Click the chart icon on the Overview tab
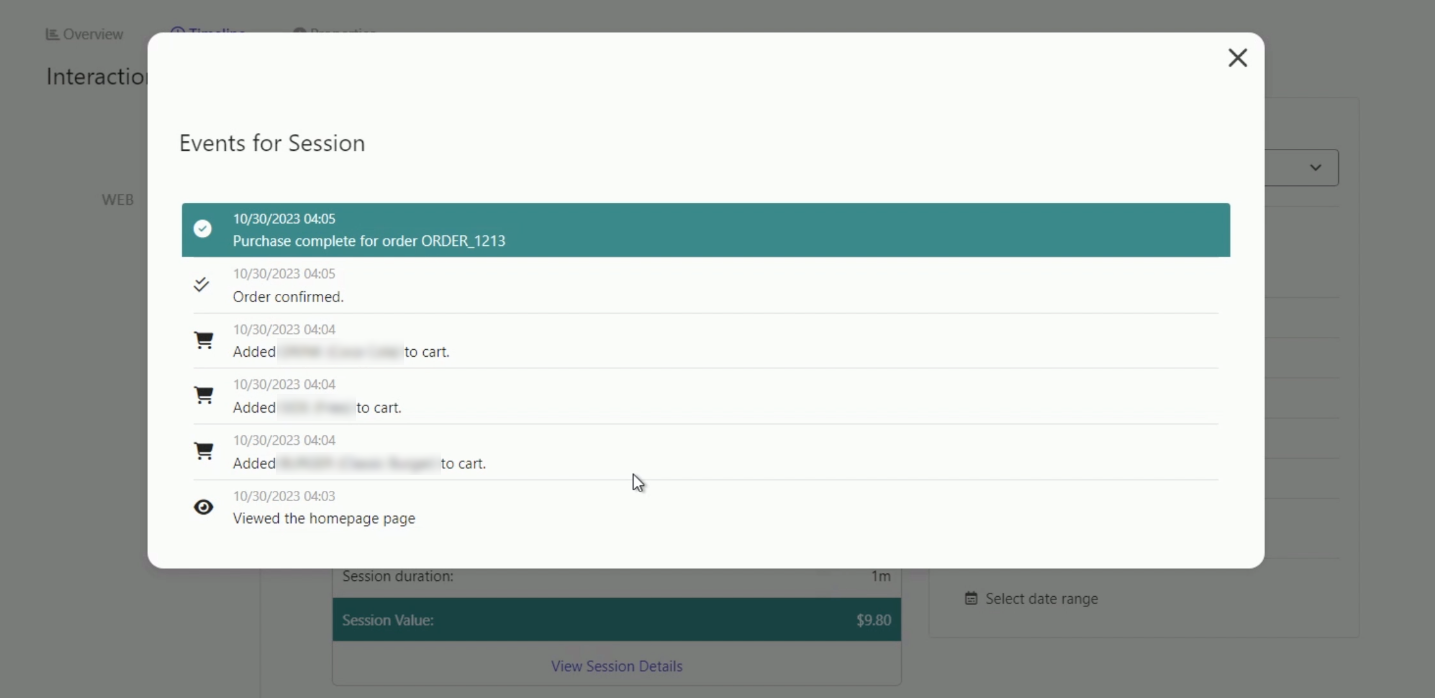 51,33
